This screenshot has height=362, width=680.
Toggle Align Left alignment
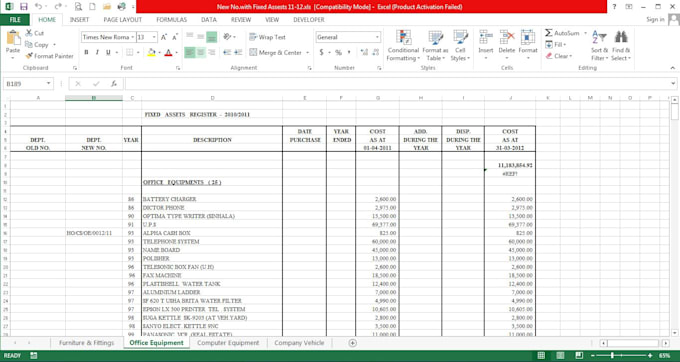[x=190, y=52]
